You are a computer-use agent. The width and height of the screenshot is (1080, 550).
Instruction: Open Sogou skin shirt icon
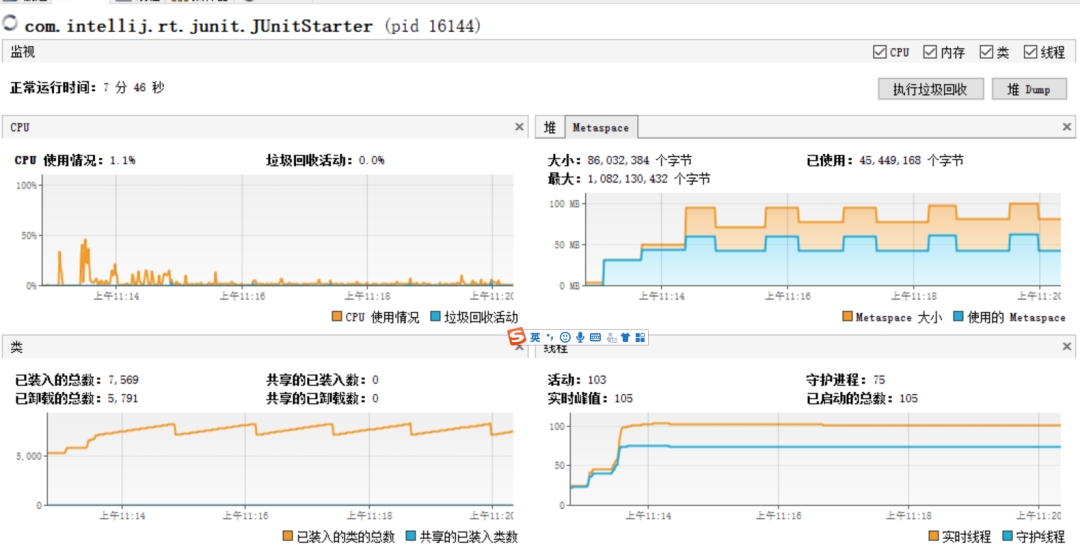tap(625, 338)
